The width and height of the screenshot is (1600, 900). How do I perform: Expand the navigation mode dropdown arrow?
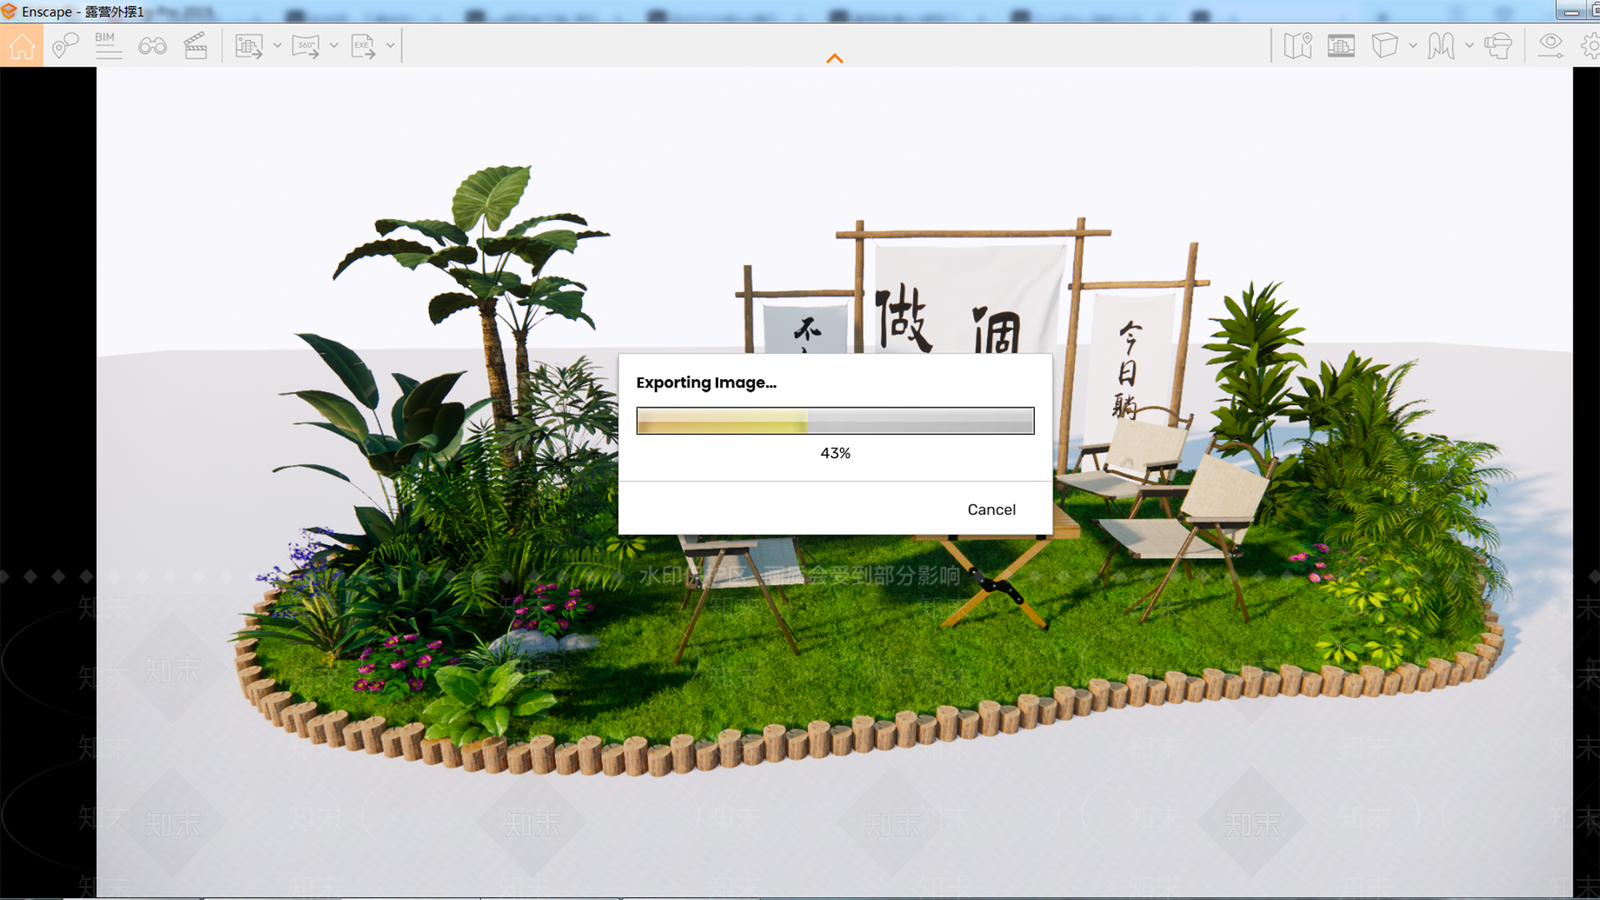[1469, 45]
